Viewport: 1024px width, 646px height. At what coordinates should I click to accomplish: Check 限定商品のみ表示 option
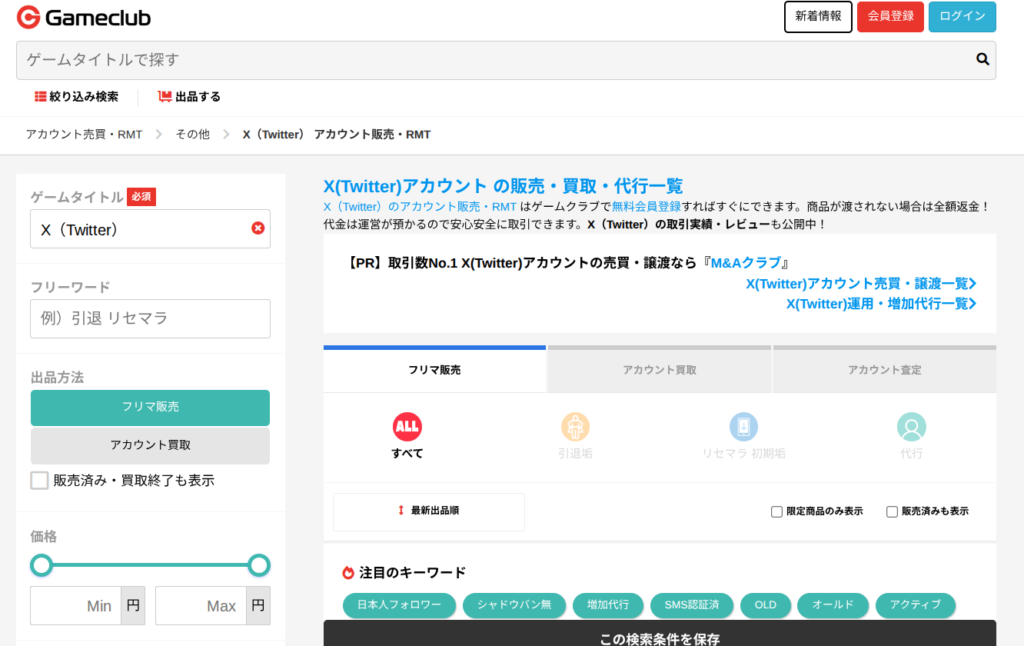(x=777, y=512)
